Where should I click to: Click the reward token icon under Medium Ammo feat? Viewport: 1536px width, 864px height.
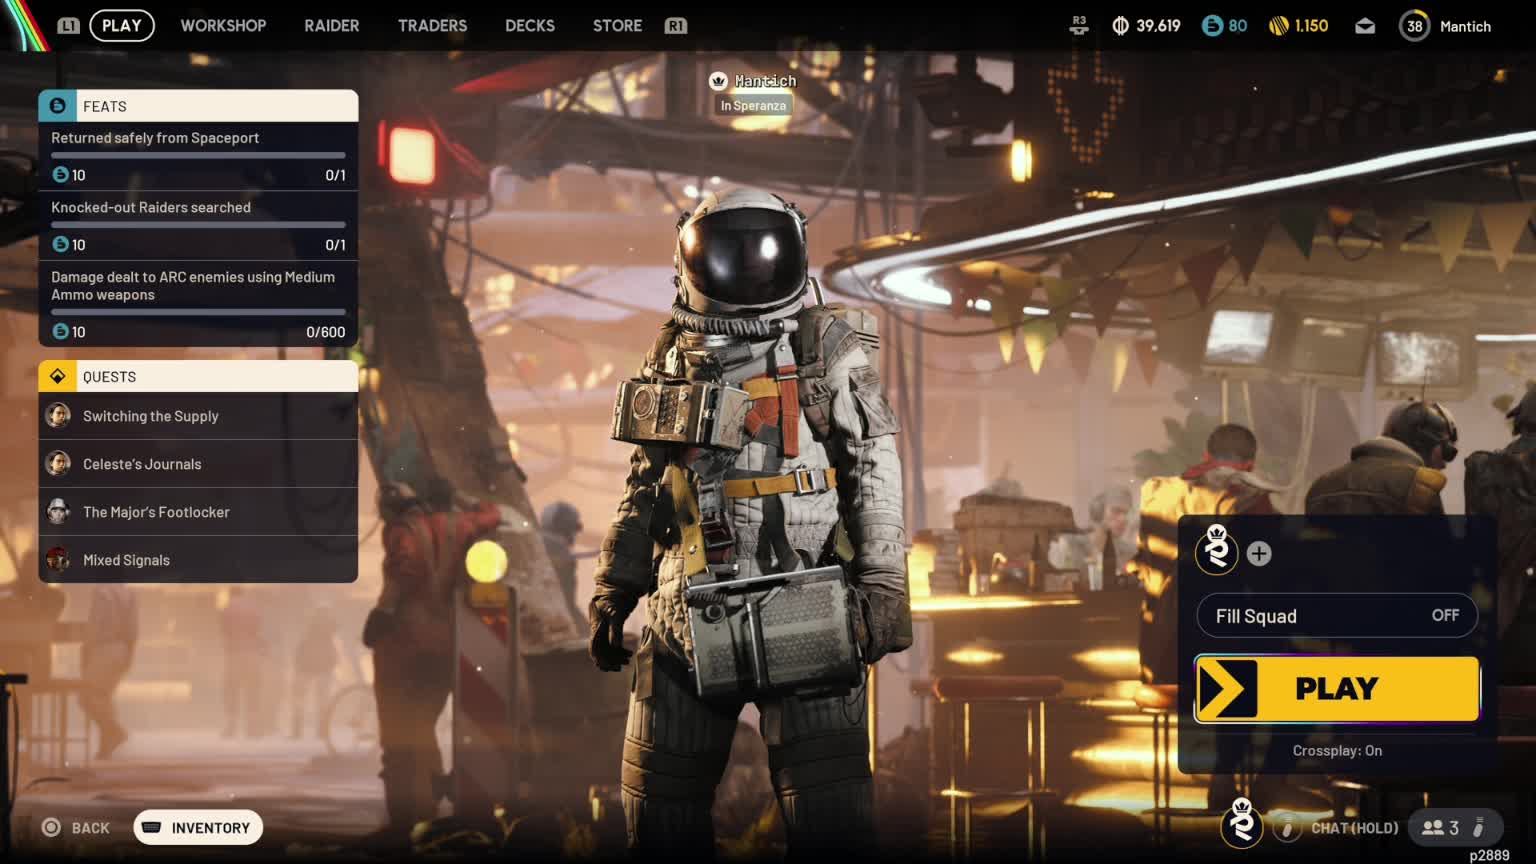(60, 331)
